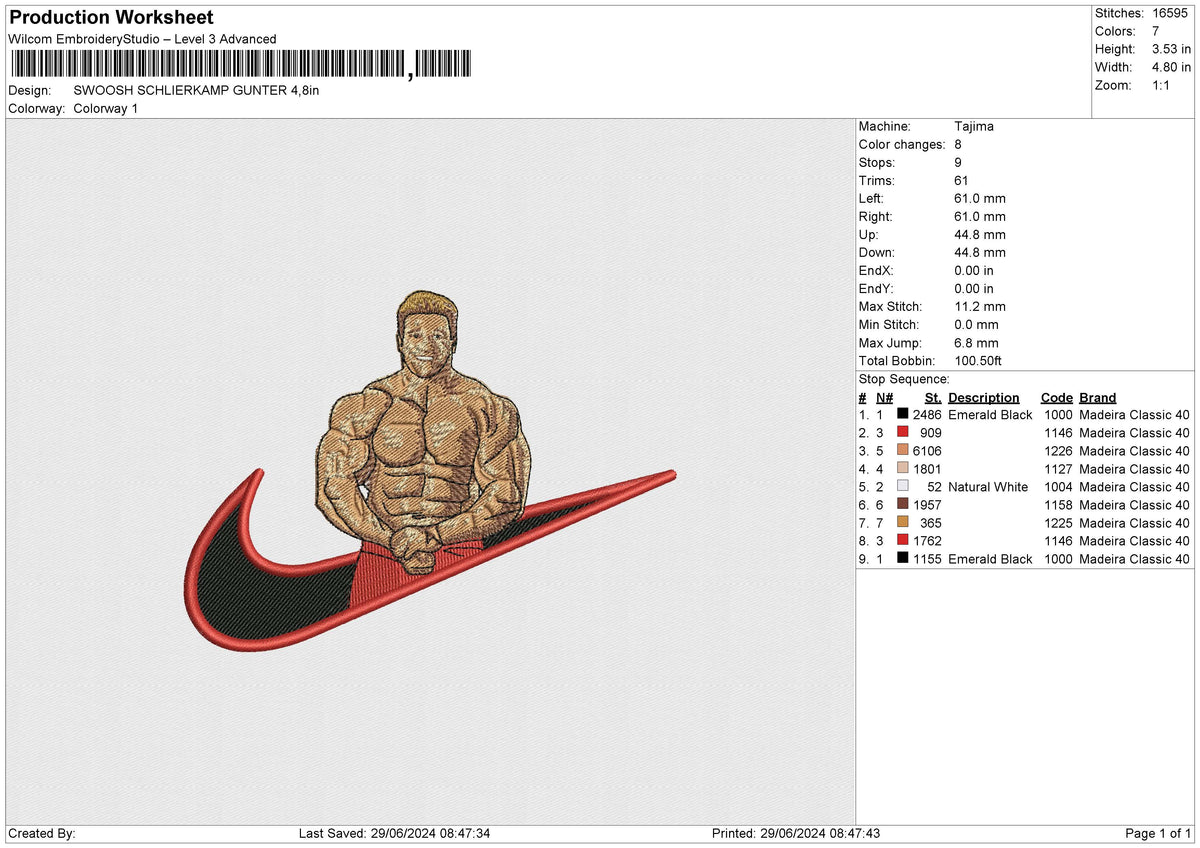Click stitch count 1762 in stop 8

tap(927, 541)
